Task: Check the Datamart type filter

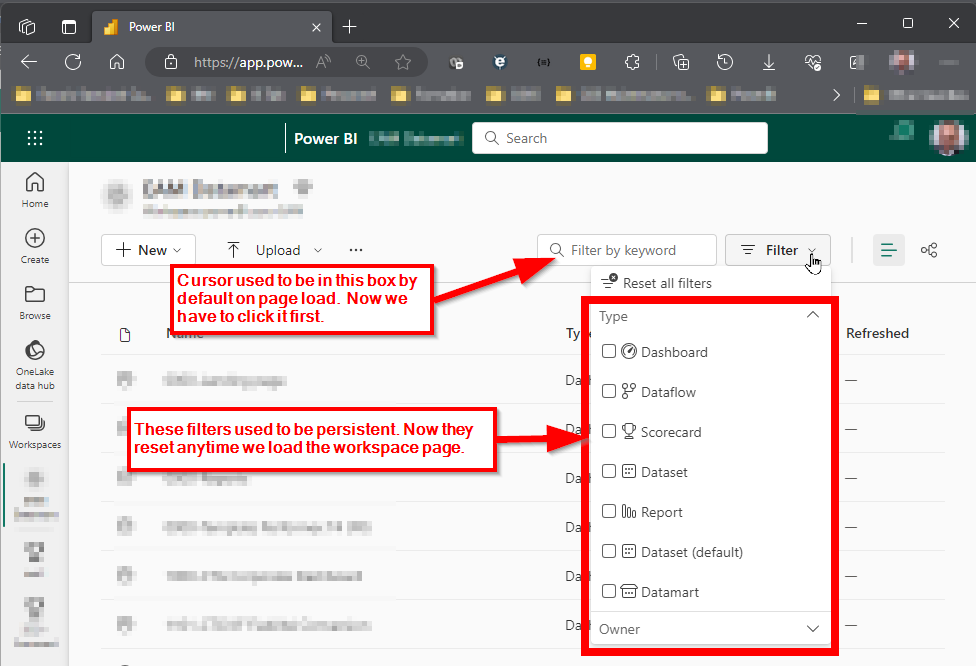Action: [609, 591]
